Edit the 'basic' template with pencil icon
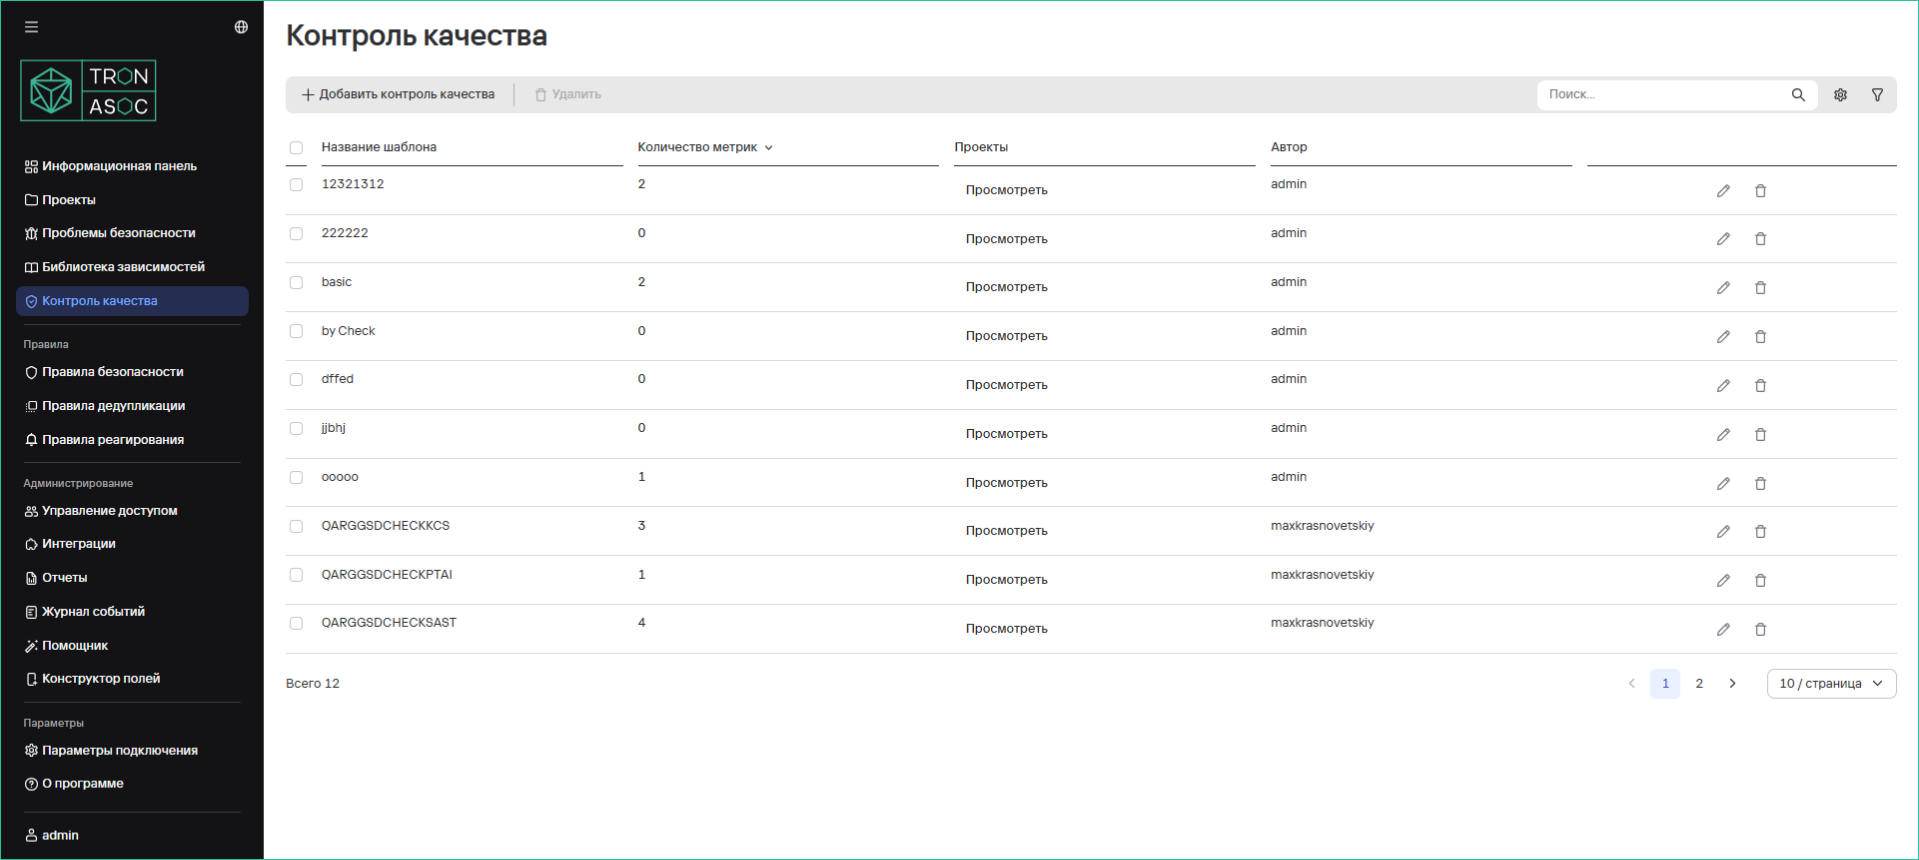Image resolution: width=1919 pixels, height=860 pixels. (x=1723, y=288)
